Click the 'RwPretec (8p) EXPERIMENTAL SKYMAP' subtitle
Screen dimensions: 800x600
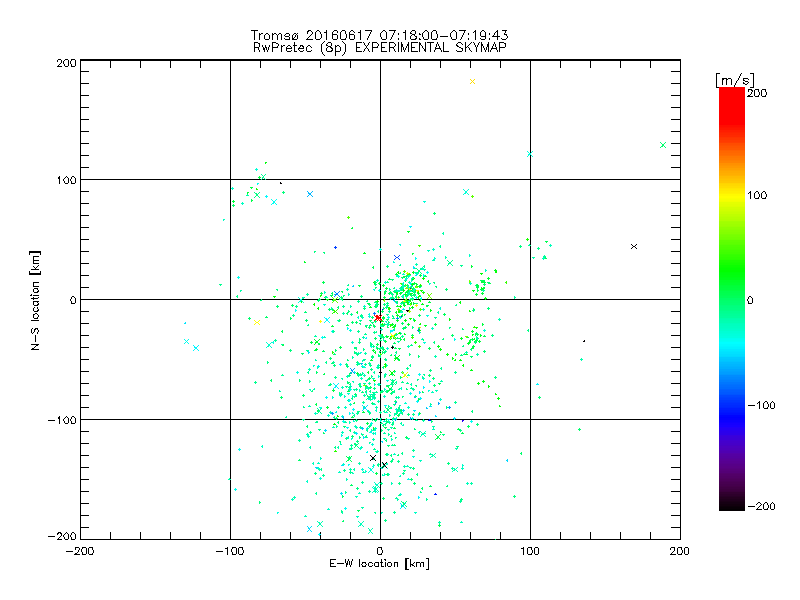(x=379, y=48)
